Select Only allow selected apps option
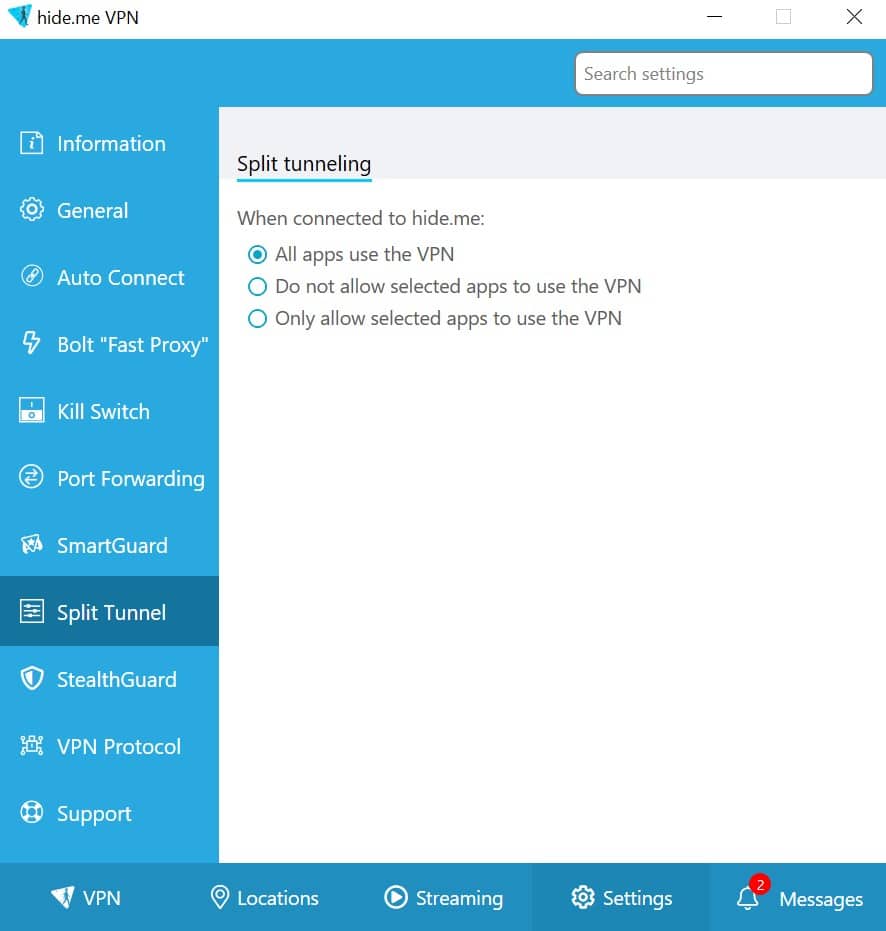 [x=257, y=319]
